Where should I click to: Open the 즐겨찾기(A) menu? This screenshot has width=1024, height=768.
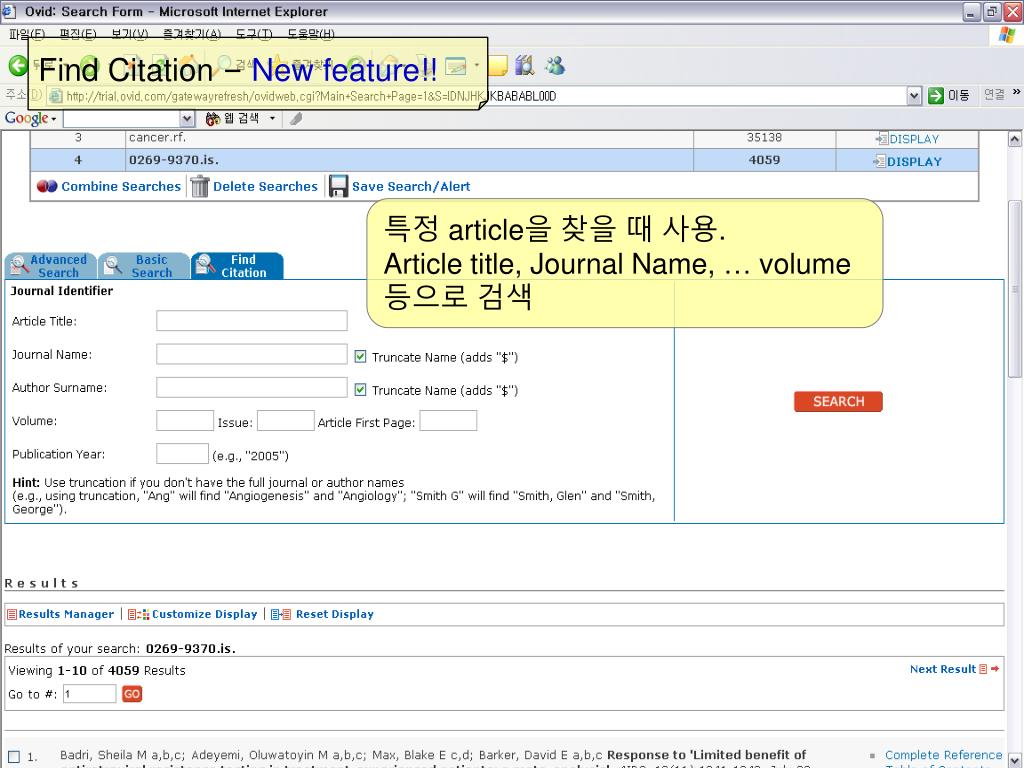pos(192,35)
